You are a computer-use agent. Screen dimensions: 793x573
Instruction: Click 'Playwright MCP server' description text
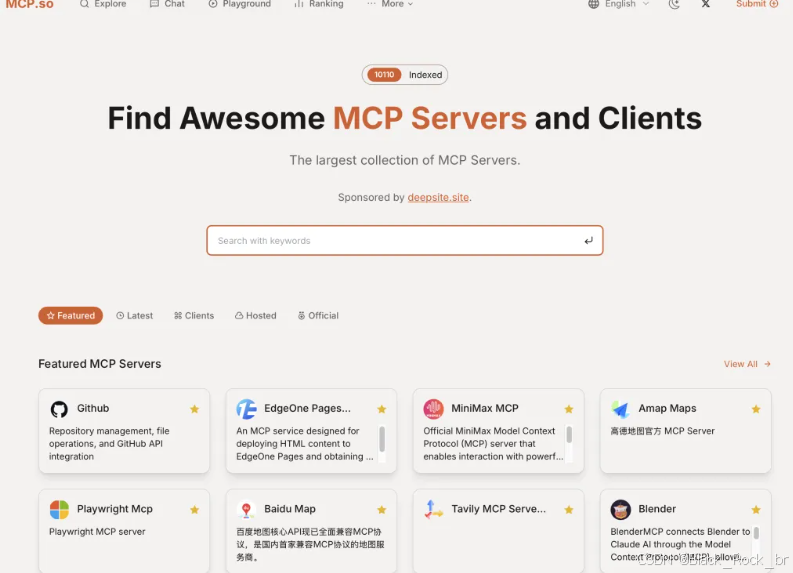(97, 532)
